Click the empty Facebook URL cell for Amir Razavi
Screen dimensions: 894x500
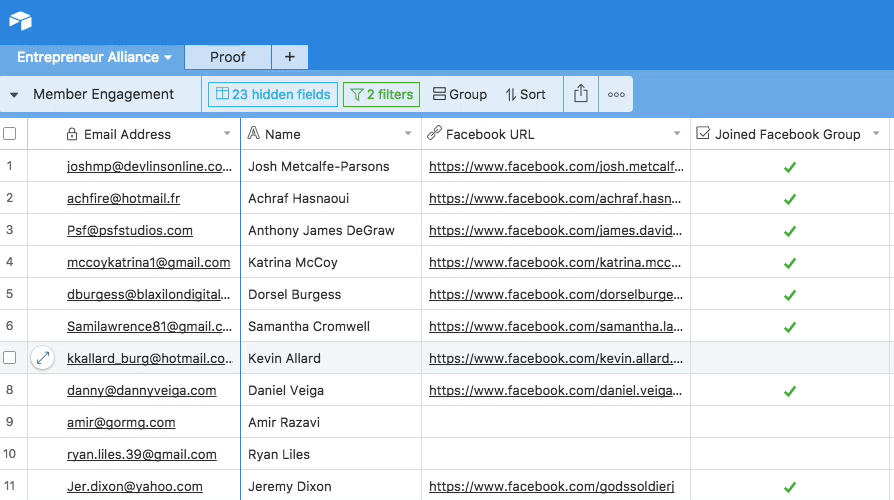pos(556,422)
